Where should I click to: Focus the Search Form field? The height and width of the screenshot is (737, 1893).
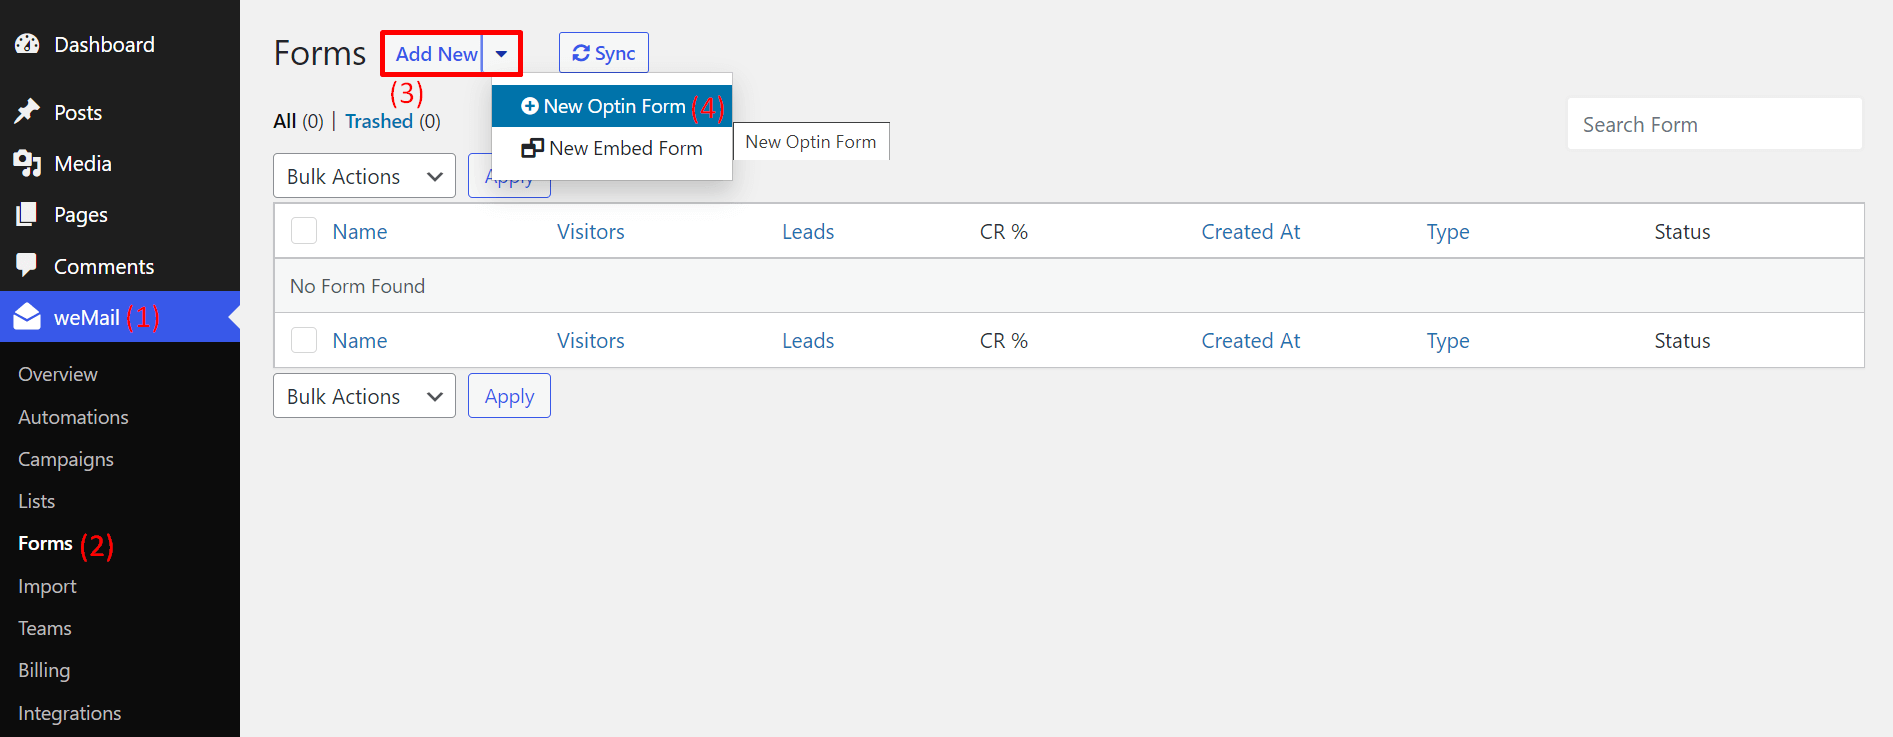coord(1714,124)
